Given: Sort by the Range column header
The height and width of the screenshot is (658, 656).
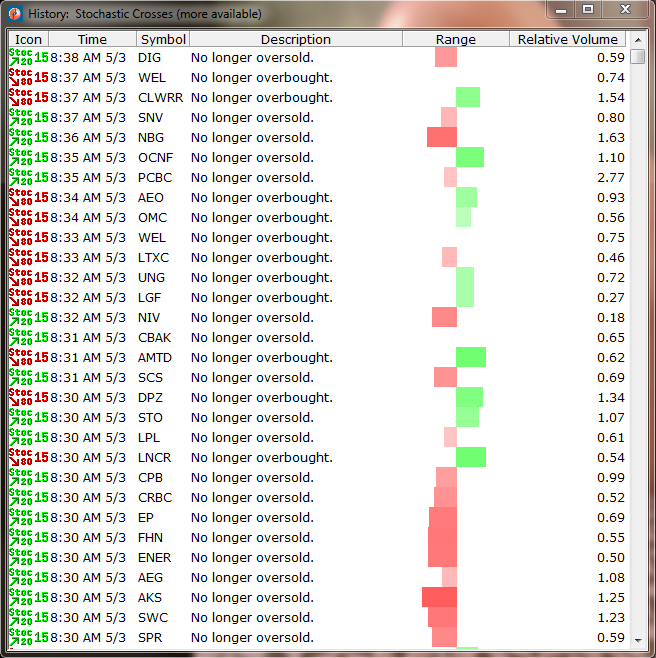Looking at the screenshot, I should click(456, 39).
